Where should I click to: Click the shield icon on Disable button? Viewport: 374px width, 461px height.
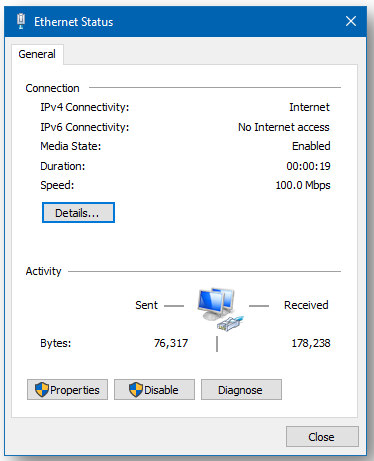[136, 390]
